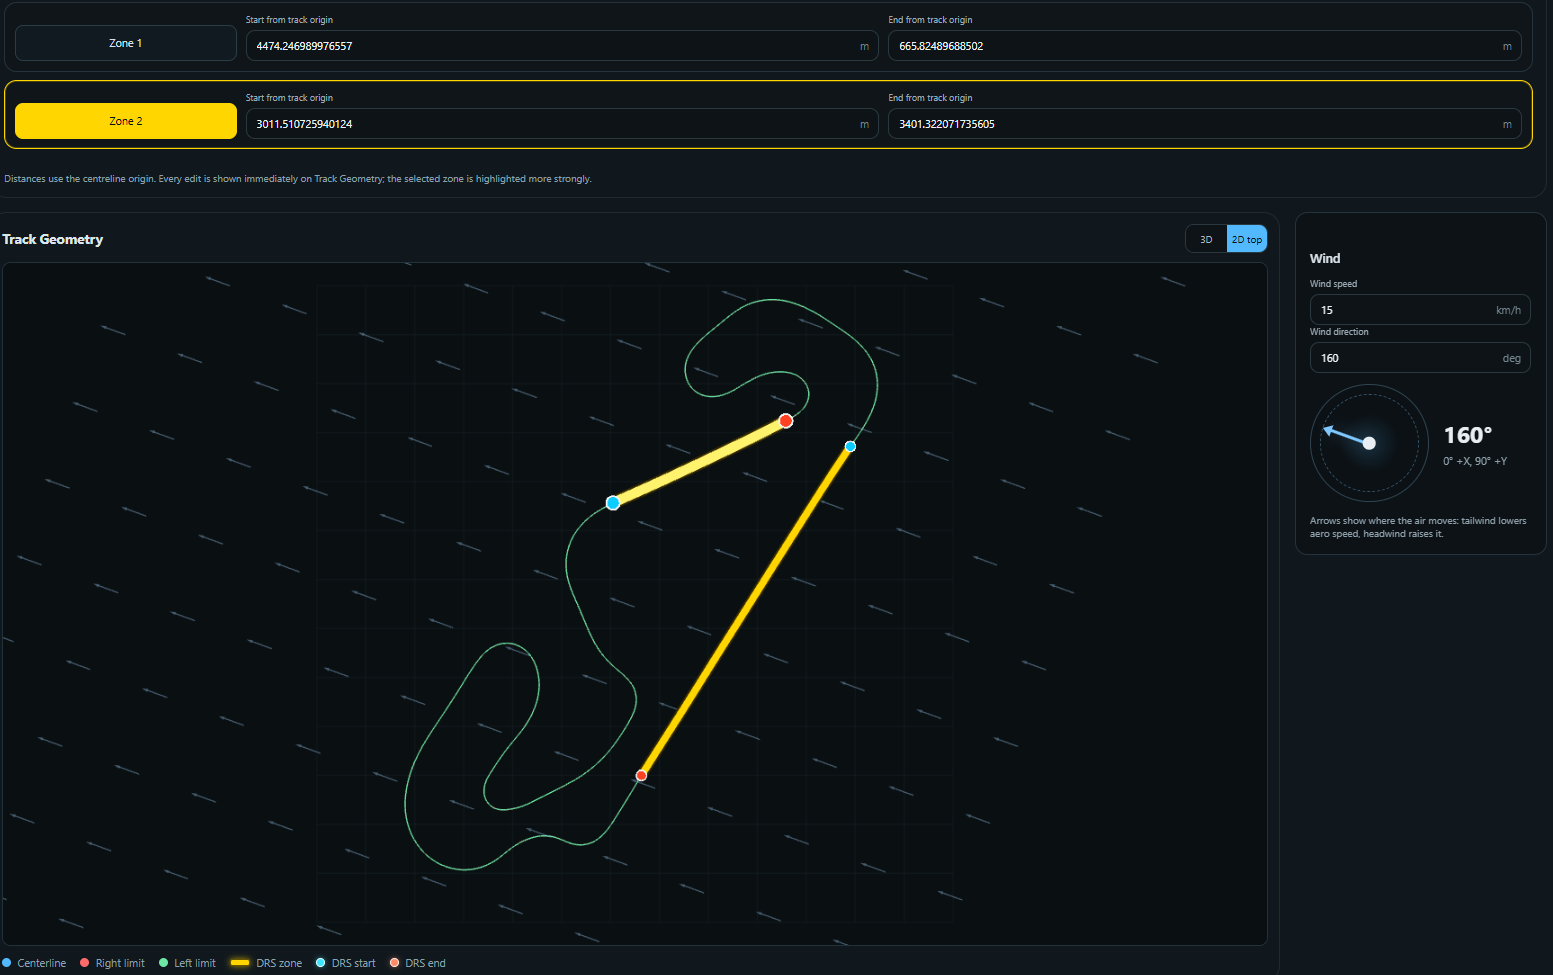Select the Zone 1 button

coord(126,43)
